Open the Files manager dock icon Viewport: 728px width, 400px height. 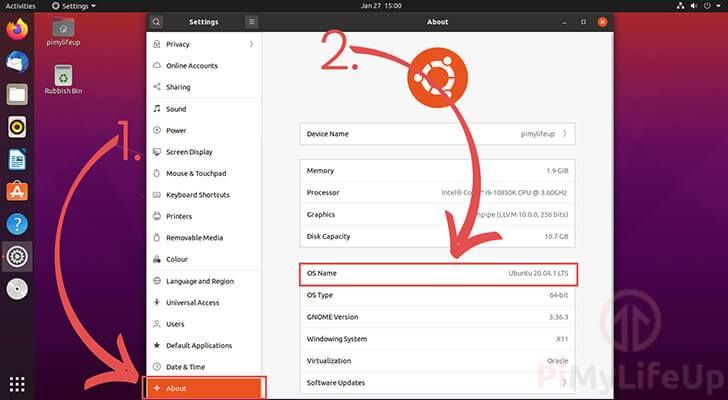point(17,95)
